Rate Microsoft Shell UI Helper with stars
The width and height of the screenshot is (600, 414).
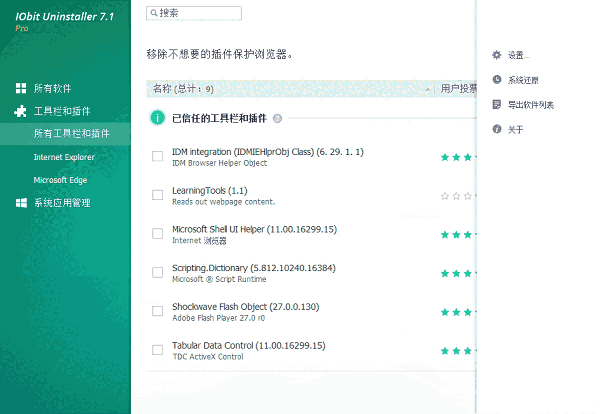459,234
